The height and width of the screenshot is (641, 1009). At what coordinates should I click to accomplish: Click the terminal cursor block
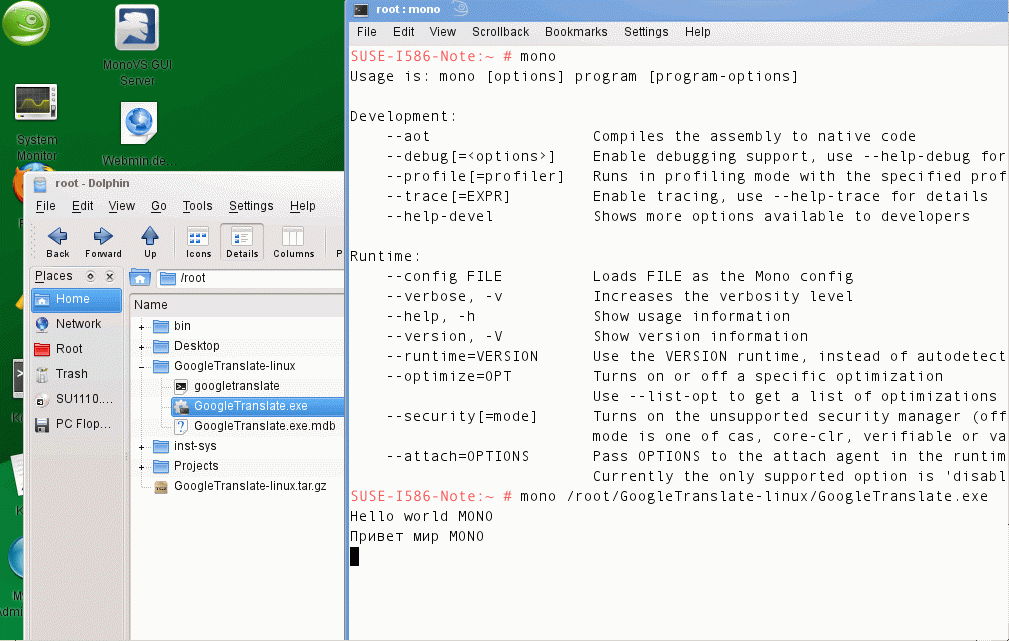pos(355,557)
